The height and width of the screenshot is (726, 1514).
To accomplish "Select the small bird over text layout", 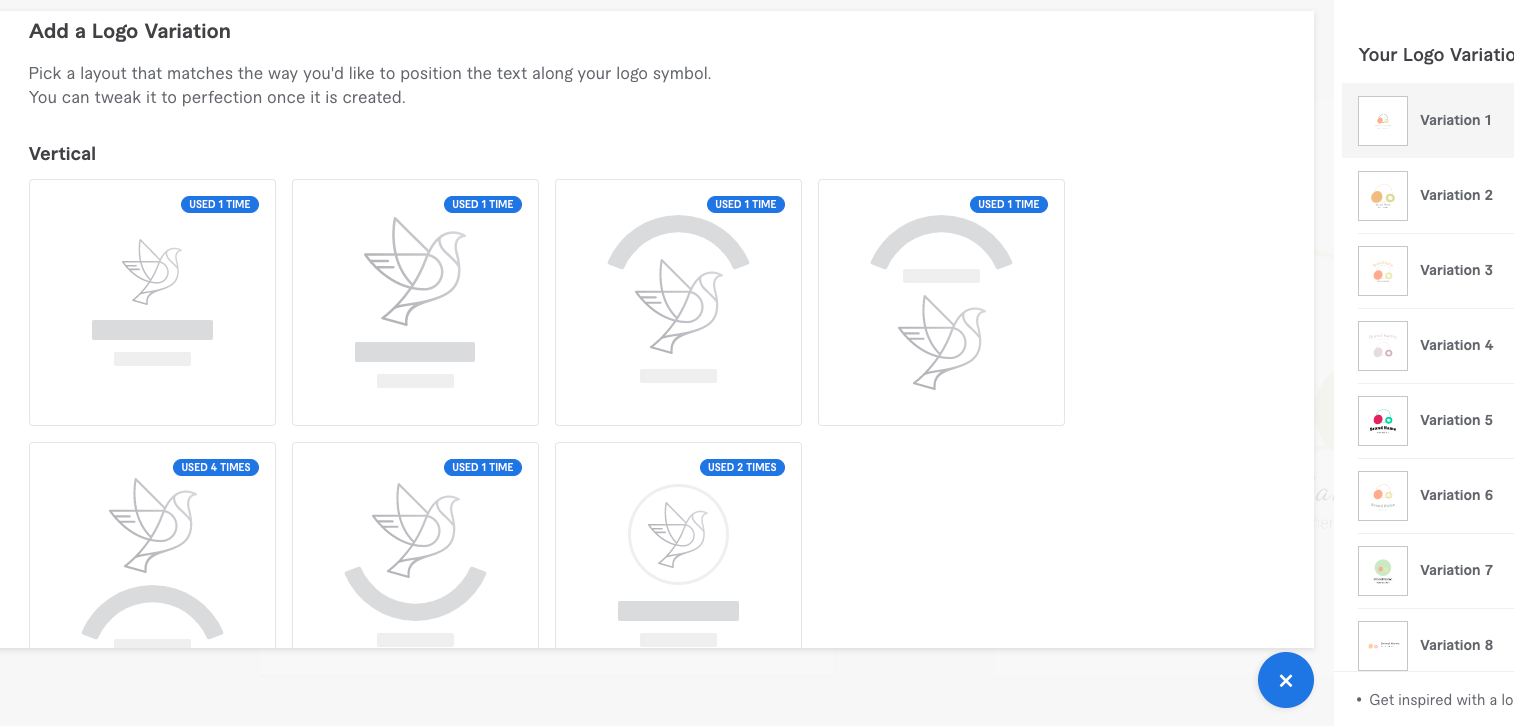I will coord(152,302).
